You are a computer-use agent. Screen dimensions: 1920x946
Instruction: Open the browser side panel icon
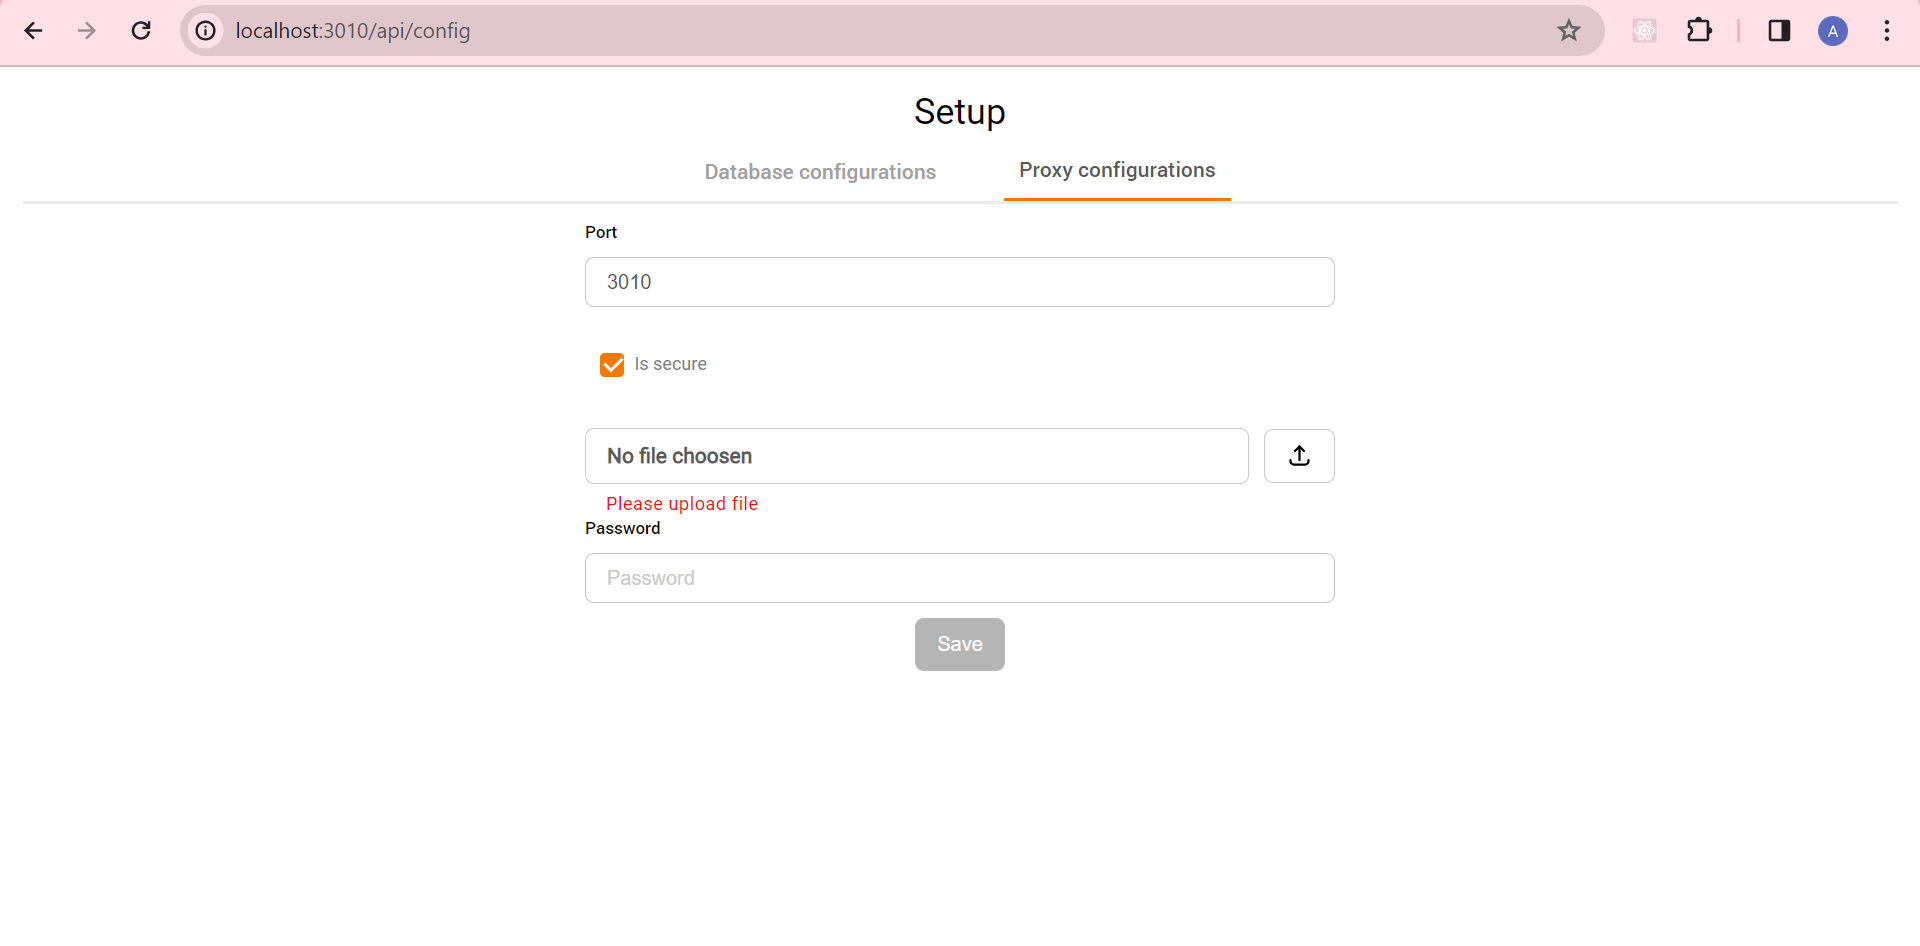1779,31
